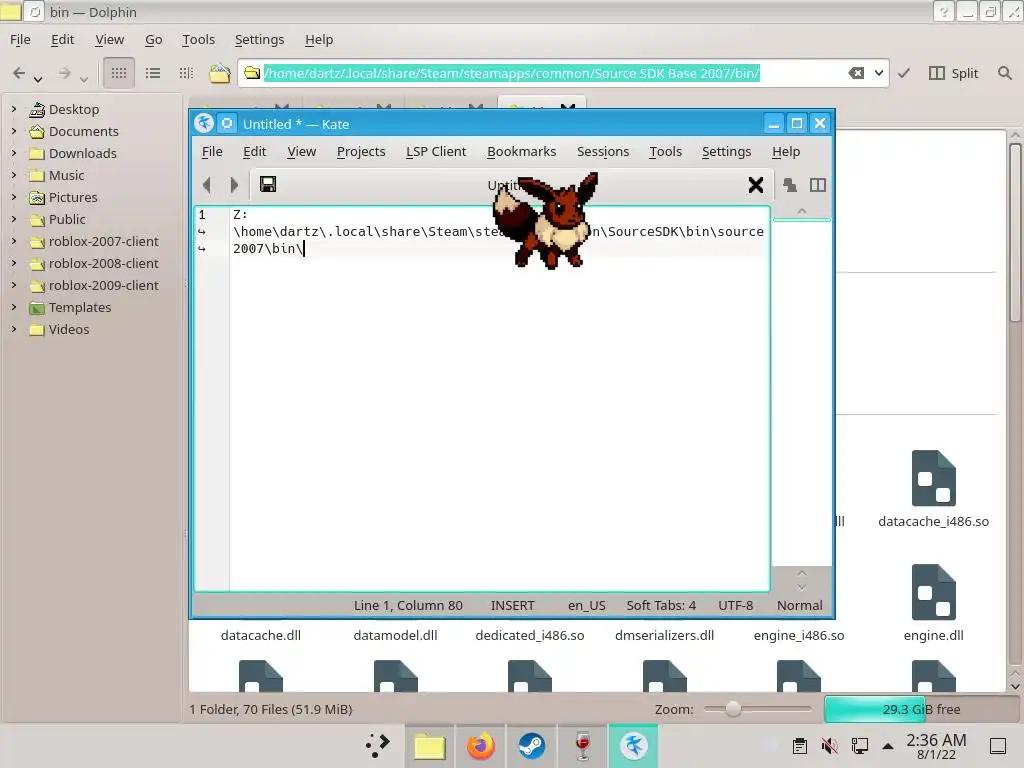Unmute audio via tray volume icon
Viewport: 1024px width, 768px height.
coord(829,745)
